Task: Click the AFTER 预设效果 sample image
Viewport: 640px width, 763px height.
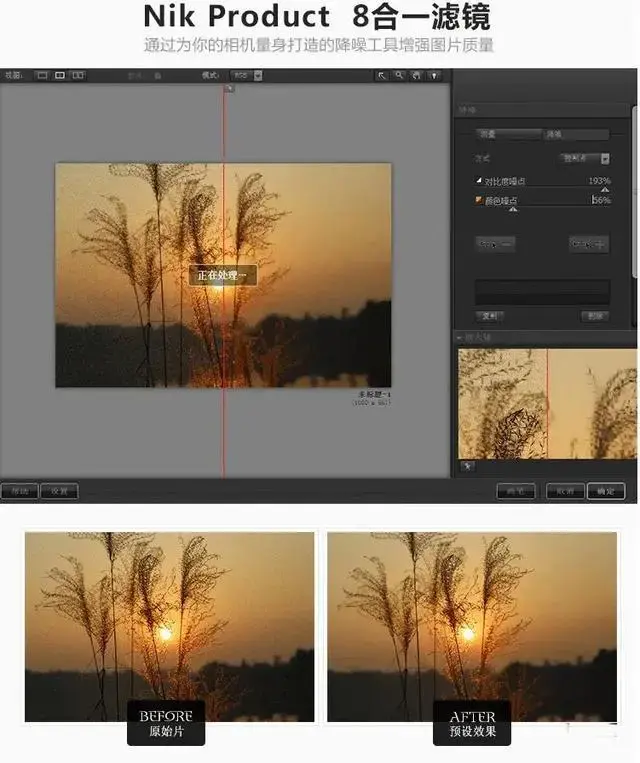Action: 472,627
